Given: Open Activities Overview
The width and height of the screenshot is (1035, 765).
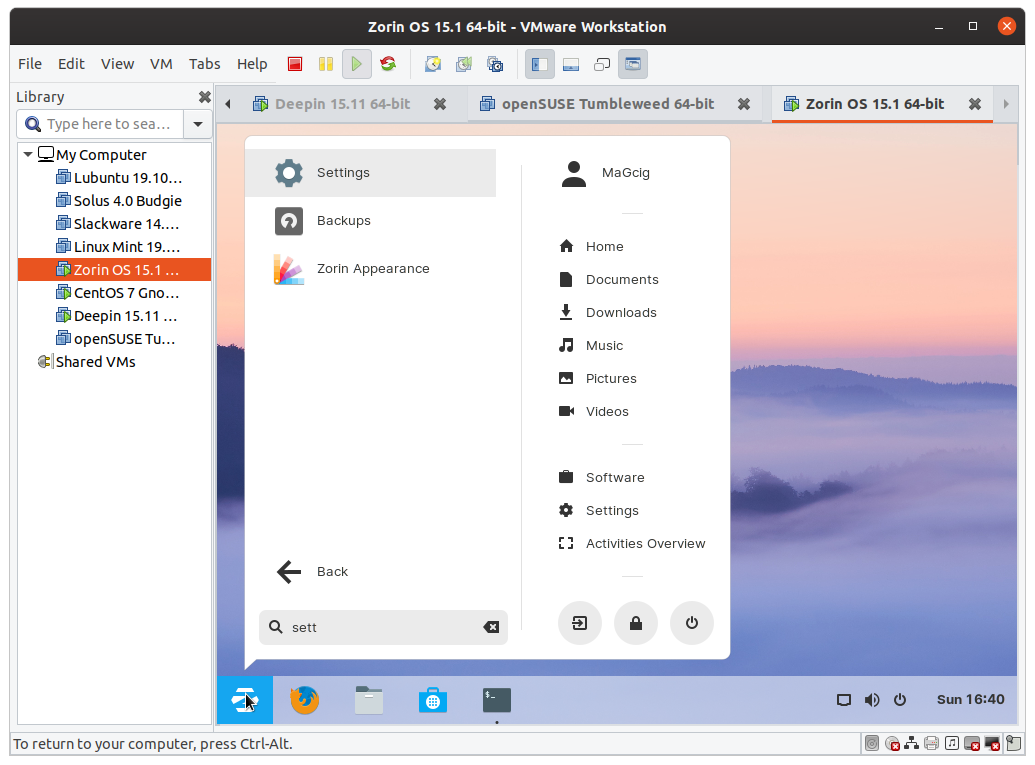Looking at the screenshot, I should point(632,543).
